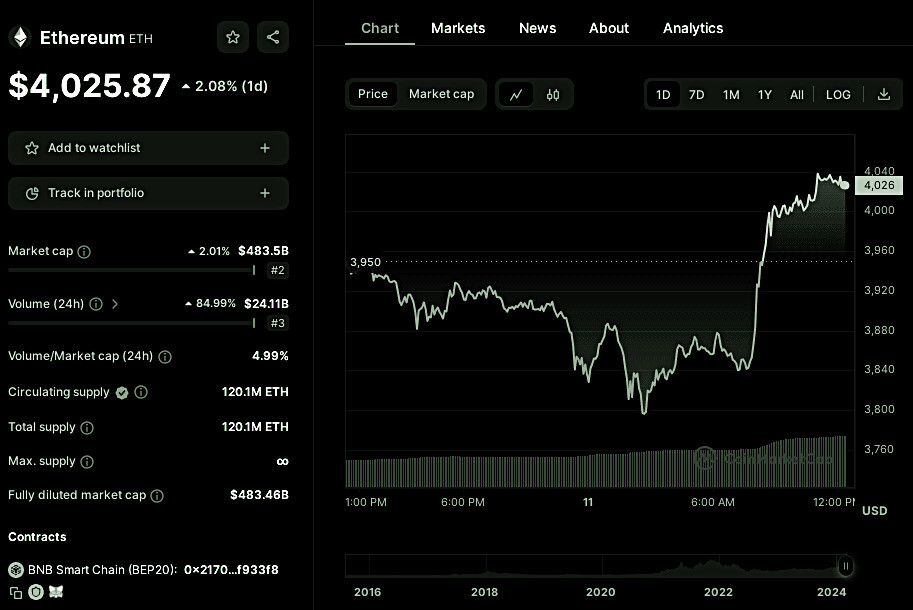
Task: Click the Volume (24h) rank progress bar
Action: coord(132,323)
